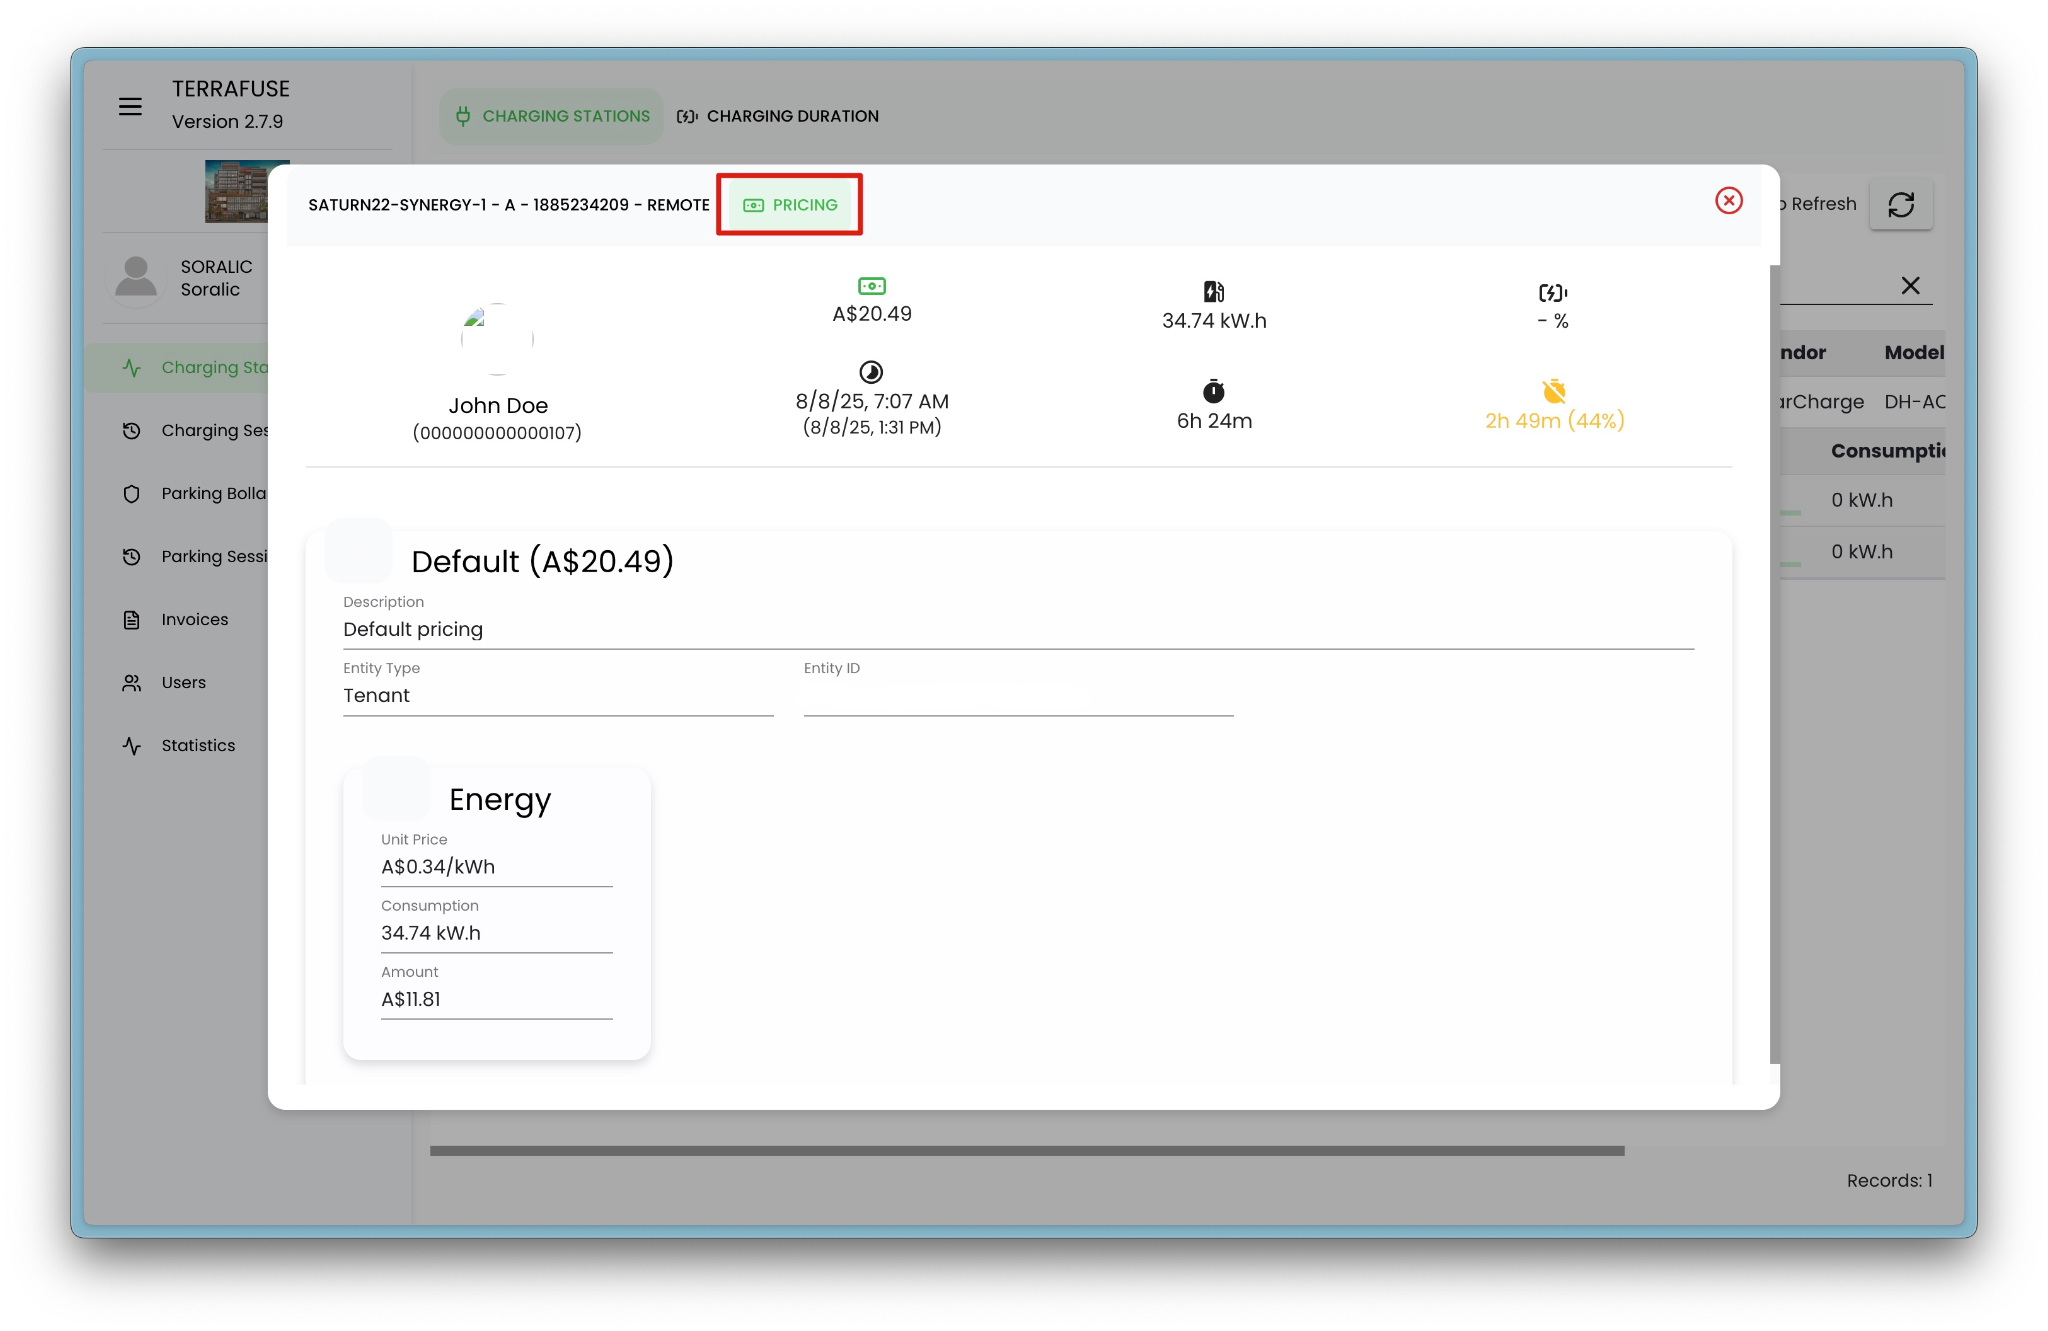This screenshot has width=2048, height=1331.
Task: Click the battery state of charge icon
Action: click(x=1552, y=293)
